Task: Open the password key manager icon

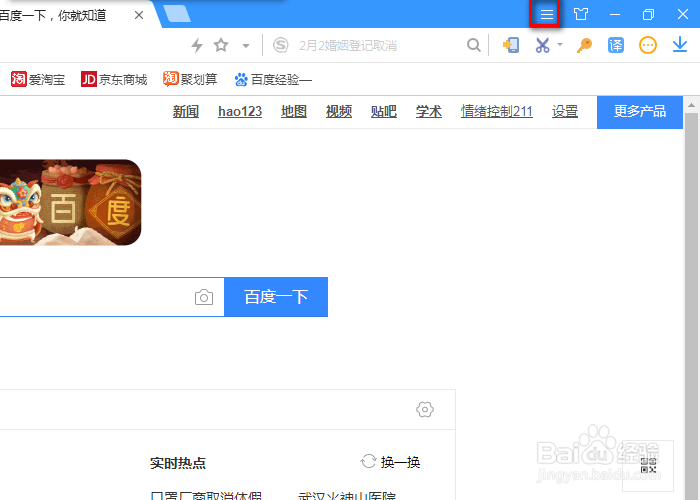Action: click(x=584, y=45)
